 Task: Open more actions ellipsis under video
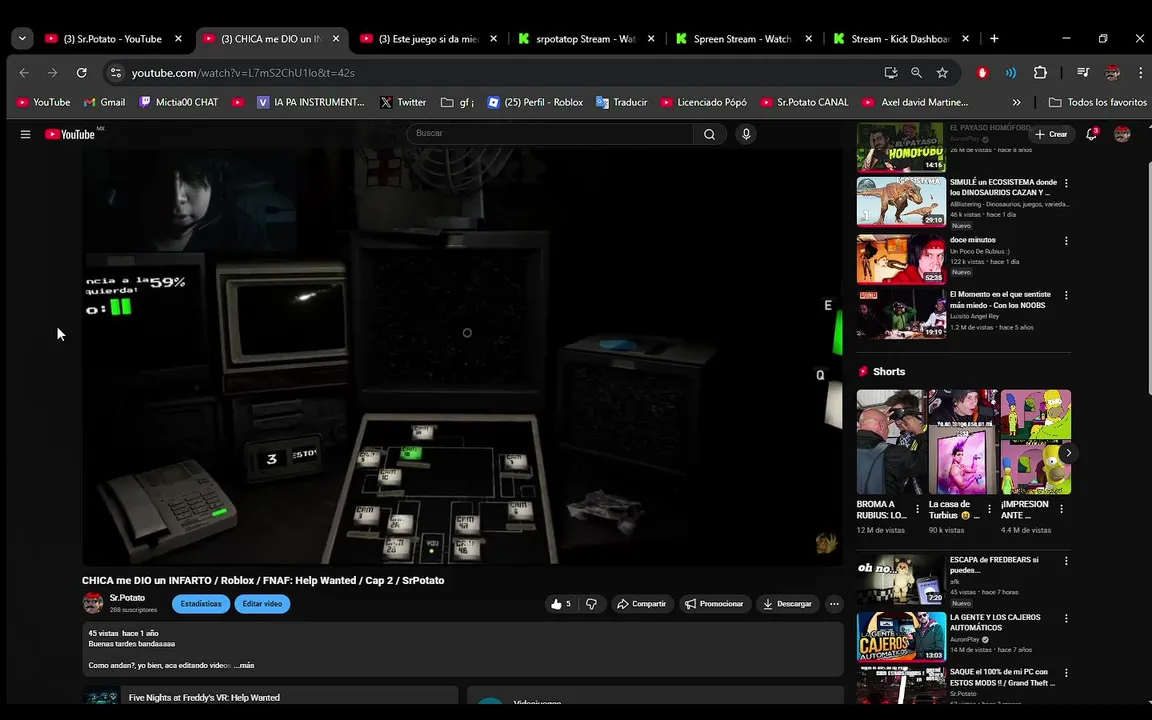[x=834, y=604]
